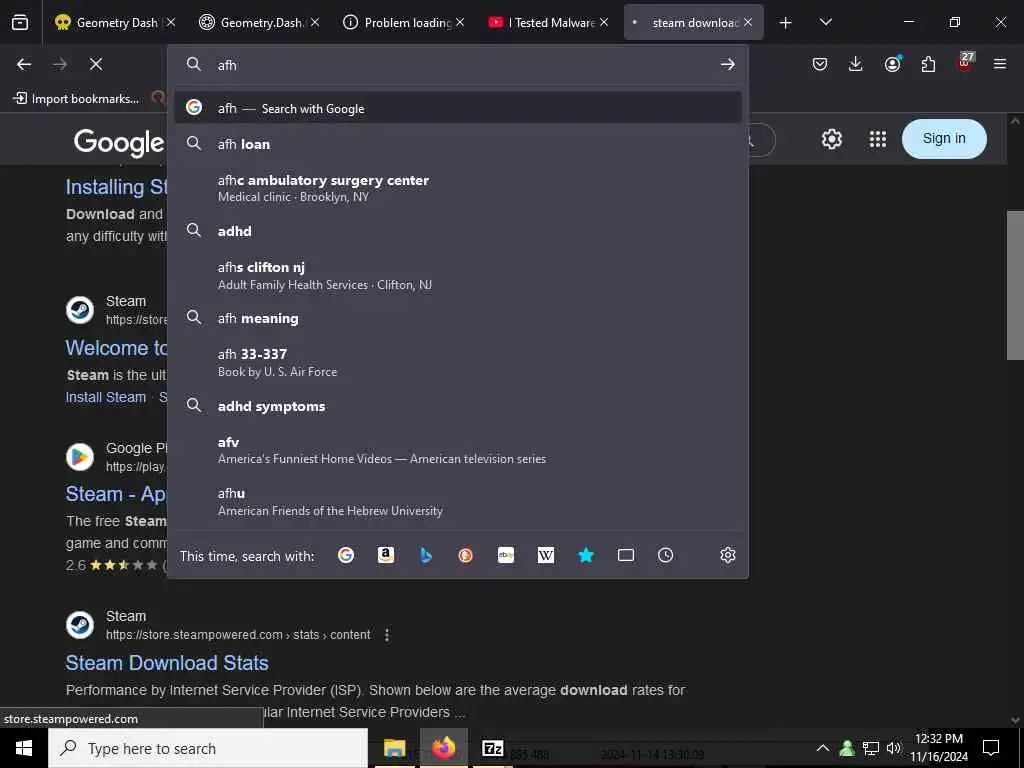Viewport: 1024px width, 768px height.
Task: Click the Sign in button
Action: 944,138
